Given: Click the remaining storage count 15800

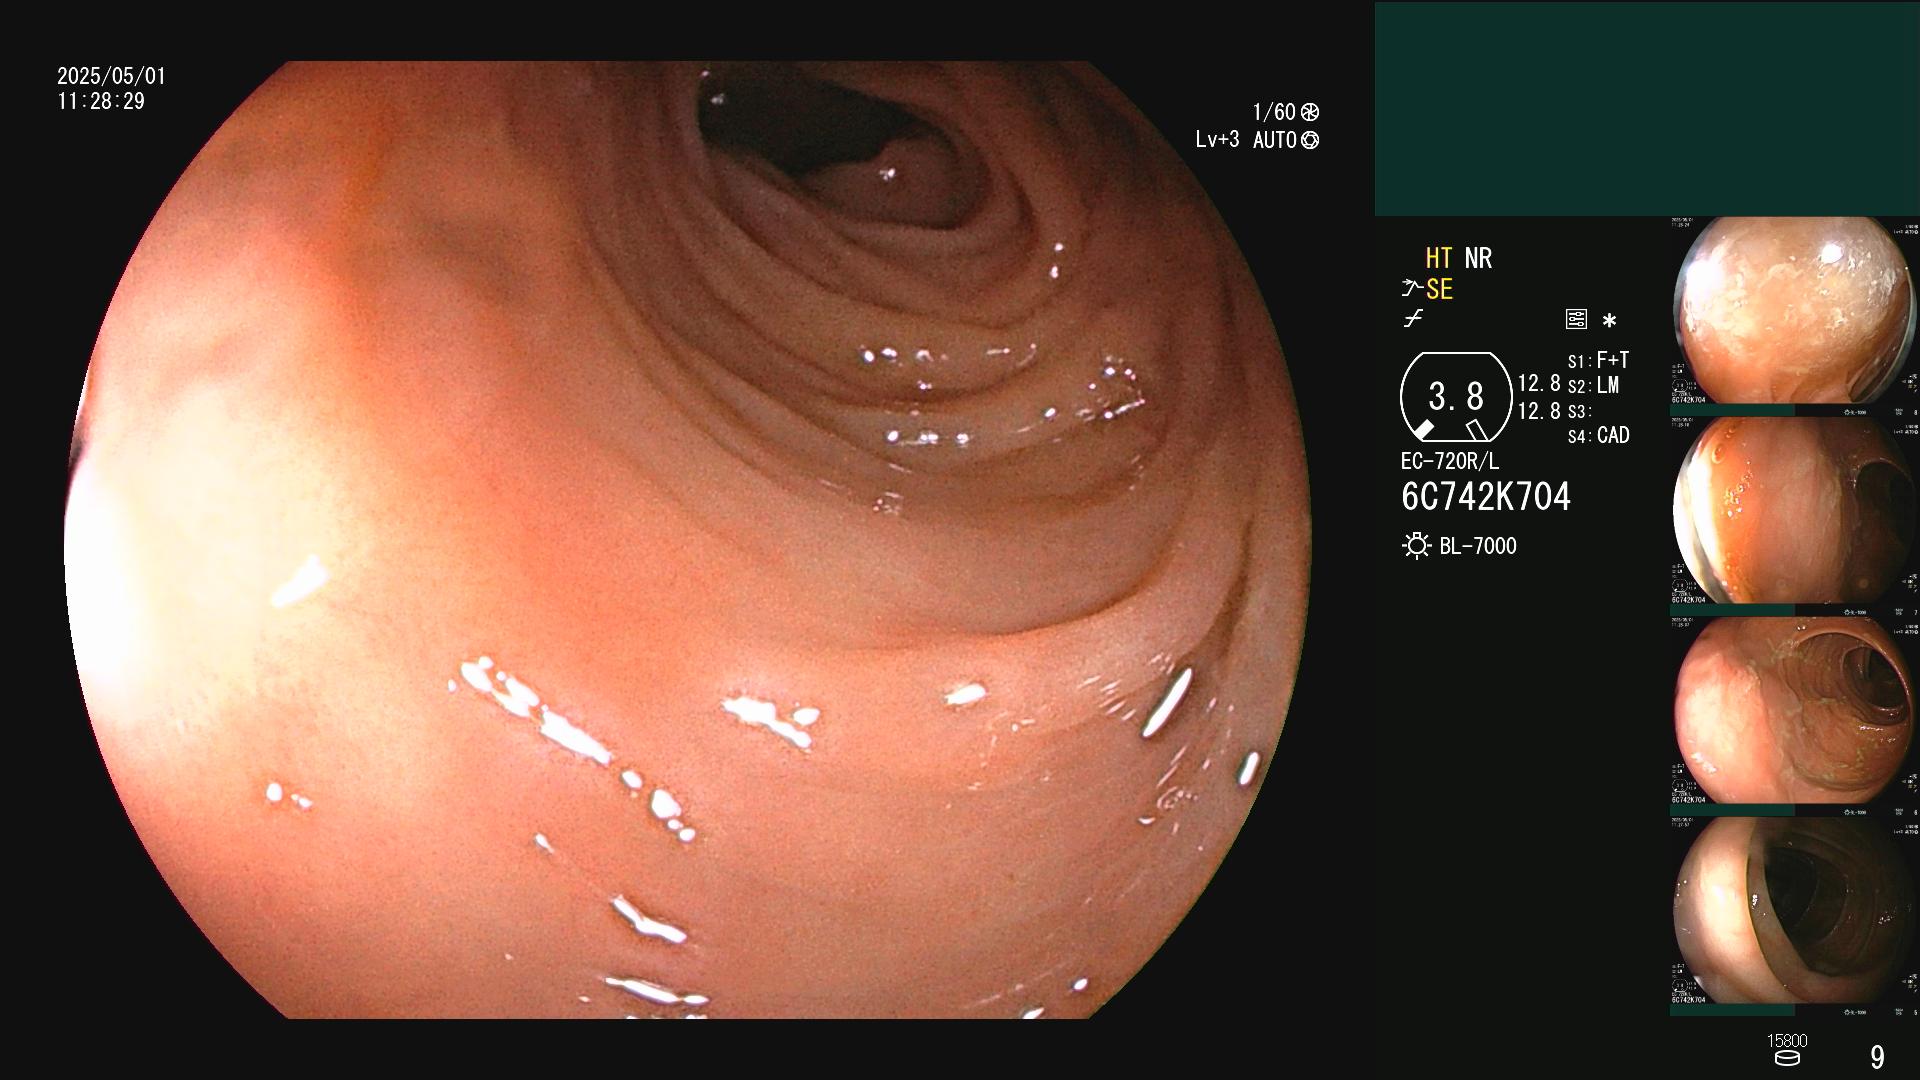Looking at the screenshot, I should coord(1787,1040).
